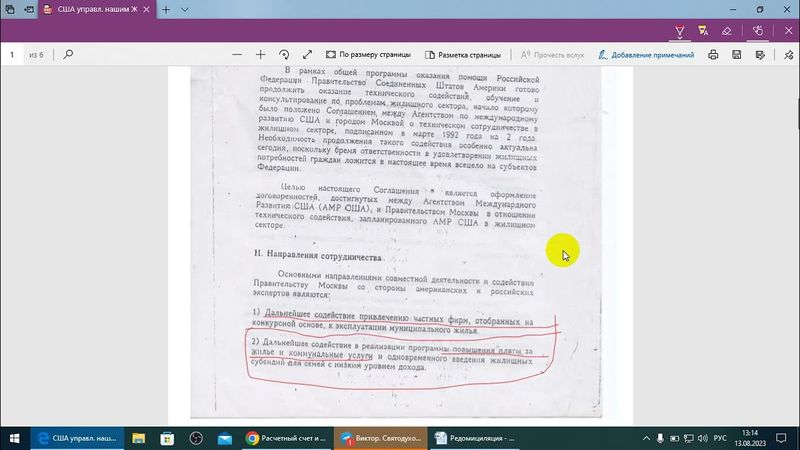Open a new browser tab

click(166, 9)
